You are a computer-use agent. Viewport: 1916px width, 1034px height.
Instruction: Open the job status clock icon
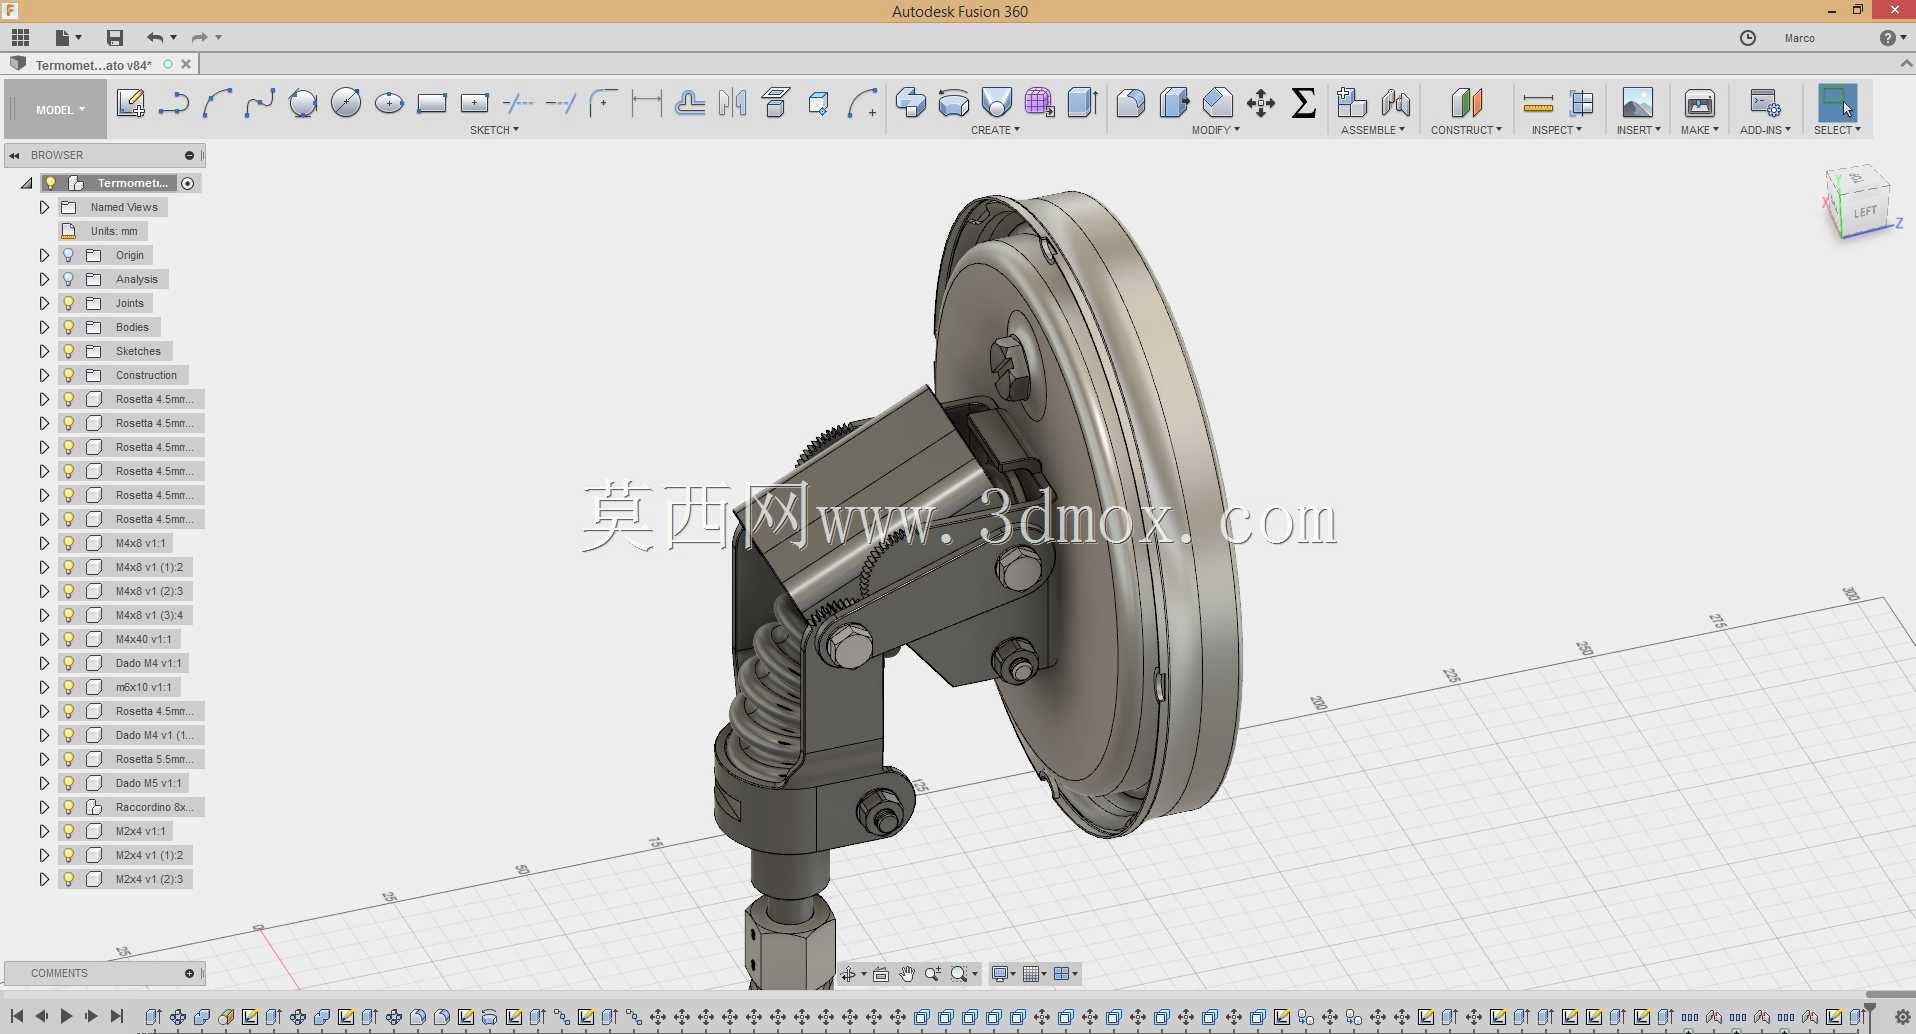click(x=1748, y=38)
